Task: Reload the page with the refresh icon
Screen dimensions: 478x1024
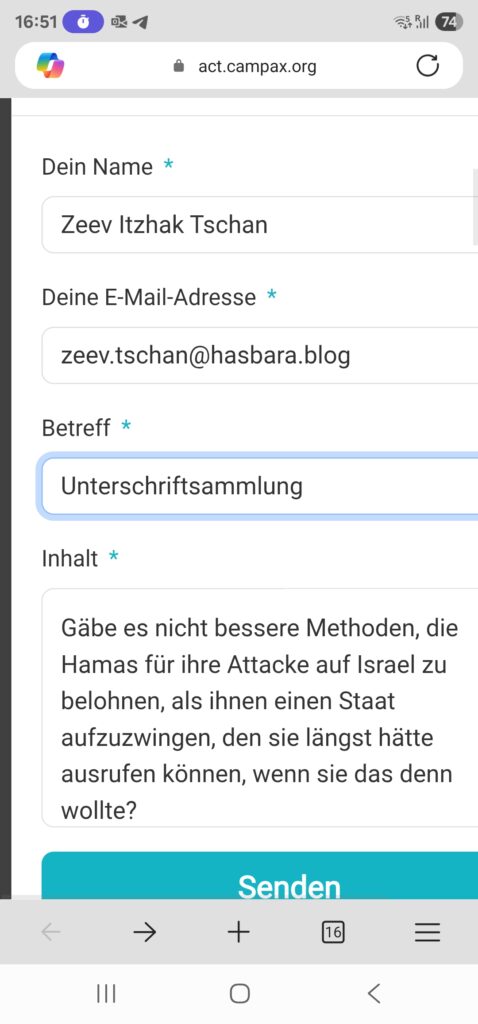Action: [x=428, y=66]
